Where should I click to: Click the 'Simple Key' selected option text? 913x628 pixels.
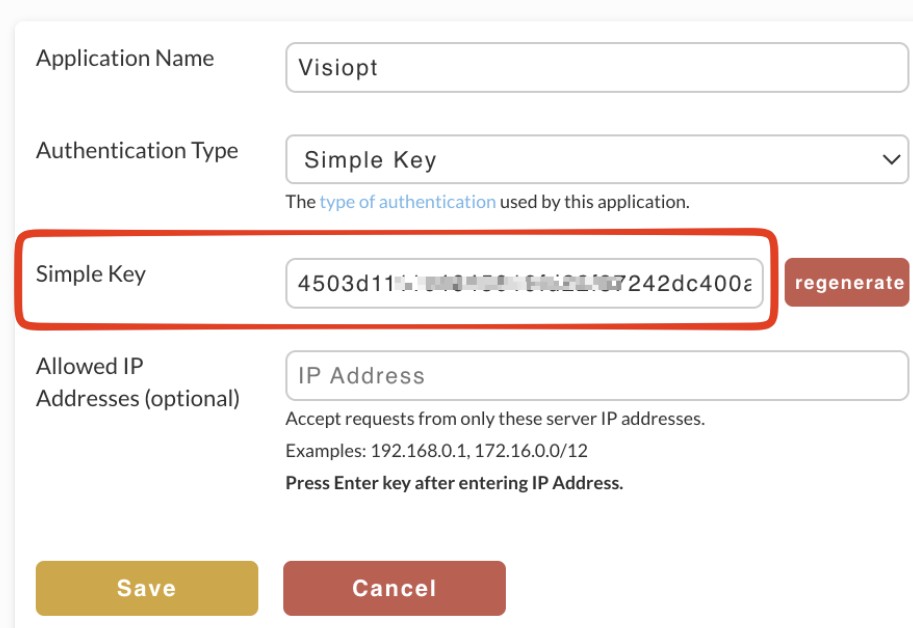click(370, 160)
